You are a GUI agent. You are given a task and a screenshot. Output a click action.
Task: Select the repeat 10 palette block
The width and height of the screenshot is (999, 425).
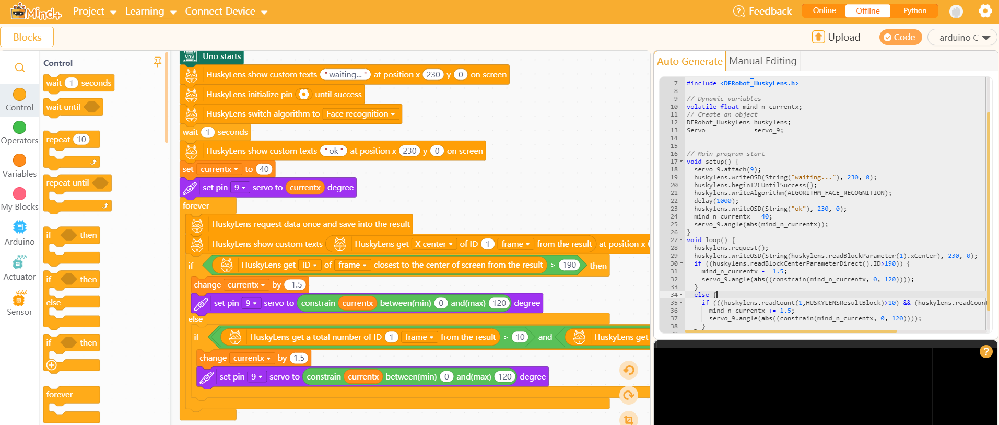[71, 140]
